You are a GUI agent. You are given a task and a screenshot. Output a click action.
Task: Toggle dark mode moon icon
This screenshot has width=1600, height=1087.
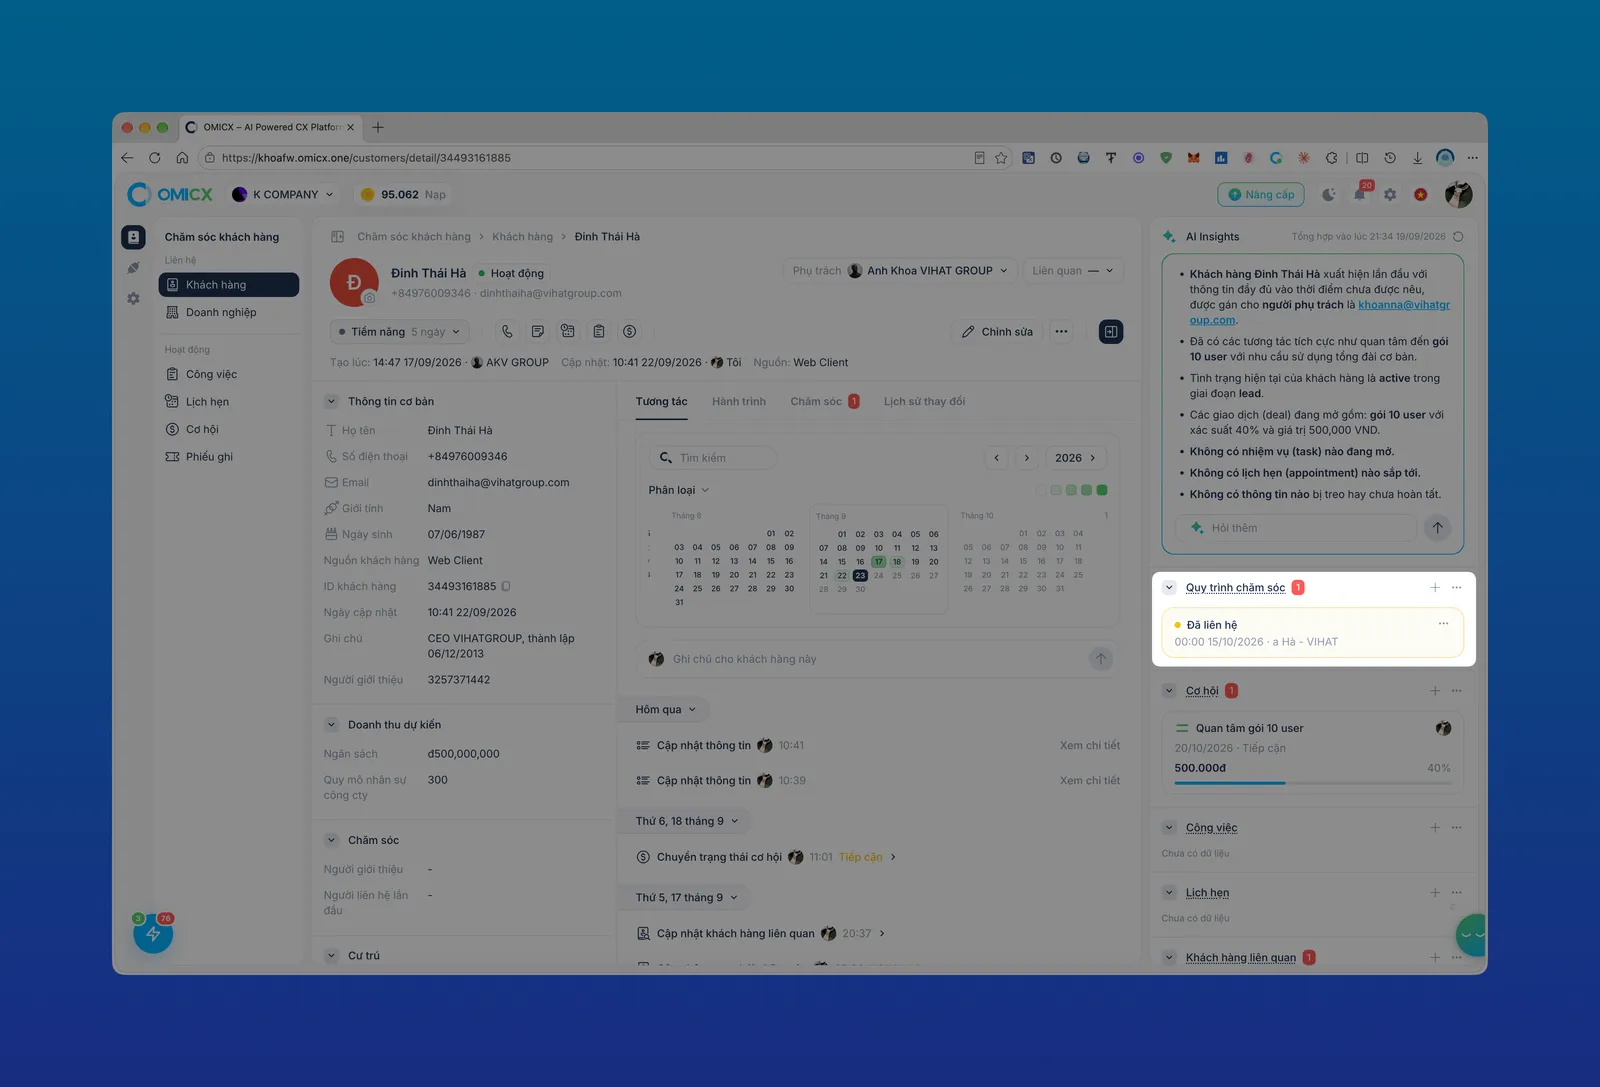pyautogui.click(x=1328, y=195)
